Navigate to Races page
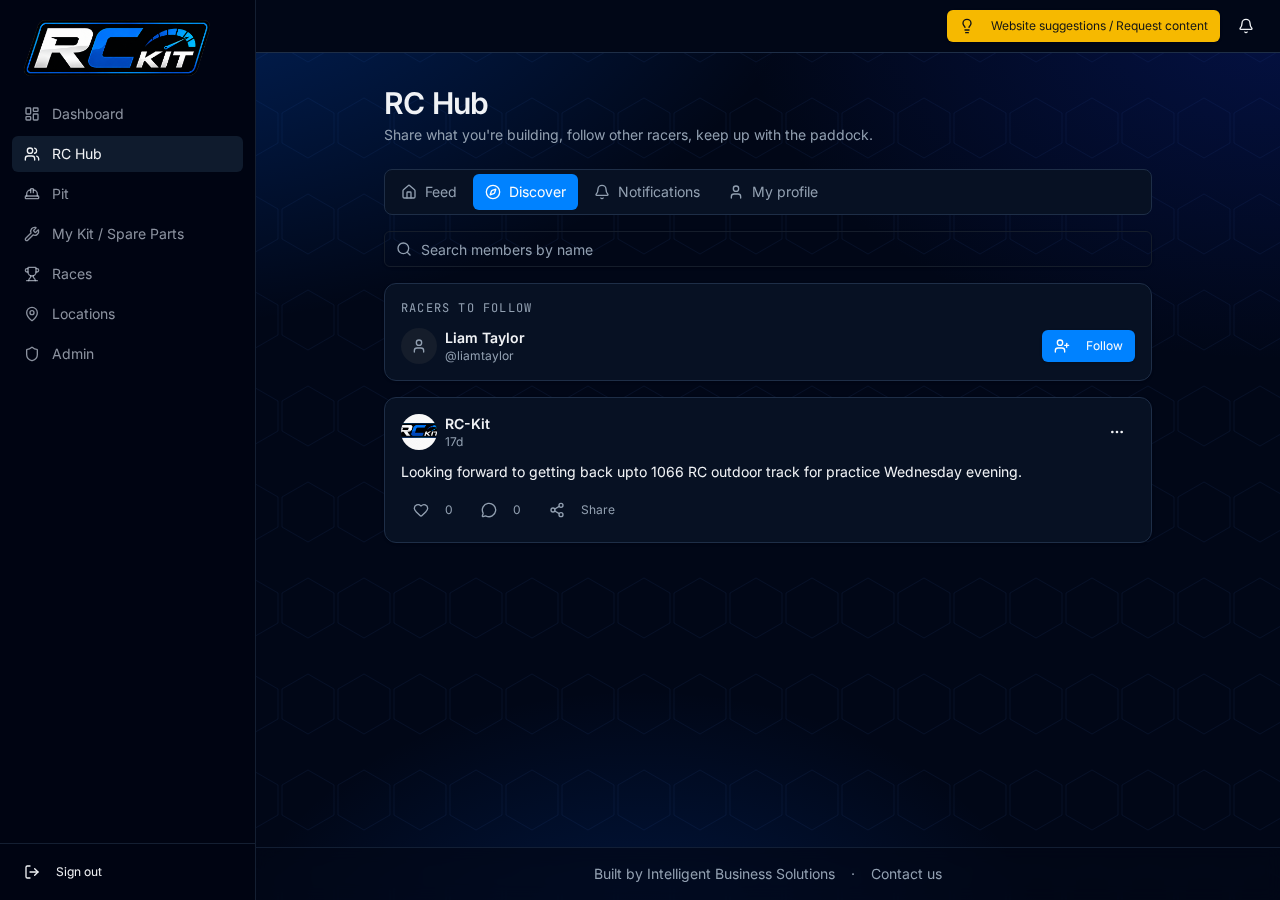Image resolution: width=1280 pixels, height=900 pixels. pos(127,274)
